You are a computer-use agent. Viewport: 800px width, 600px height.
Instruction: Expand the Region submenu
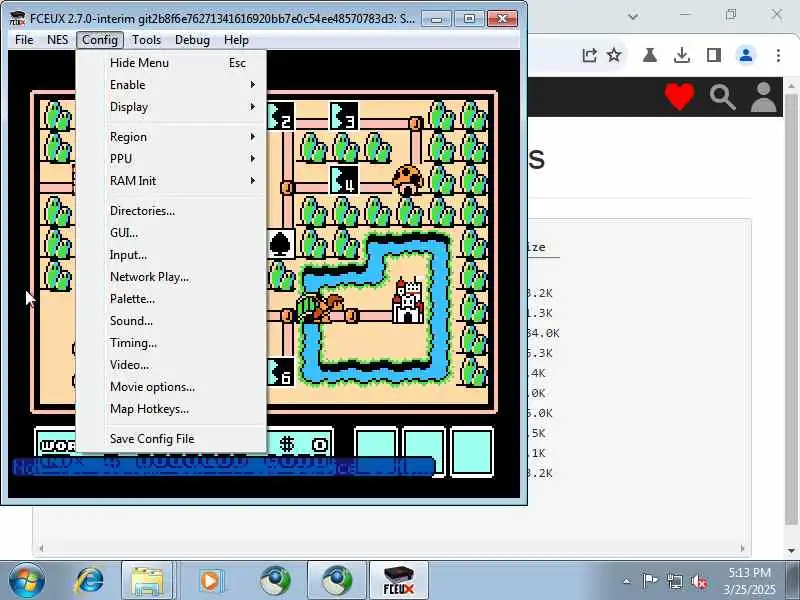[x=171, y=137]
